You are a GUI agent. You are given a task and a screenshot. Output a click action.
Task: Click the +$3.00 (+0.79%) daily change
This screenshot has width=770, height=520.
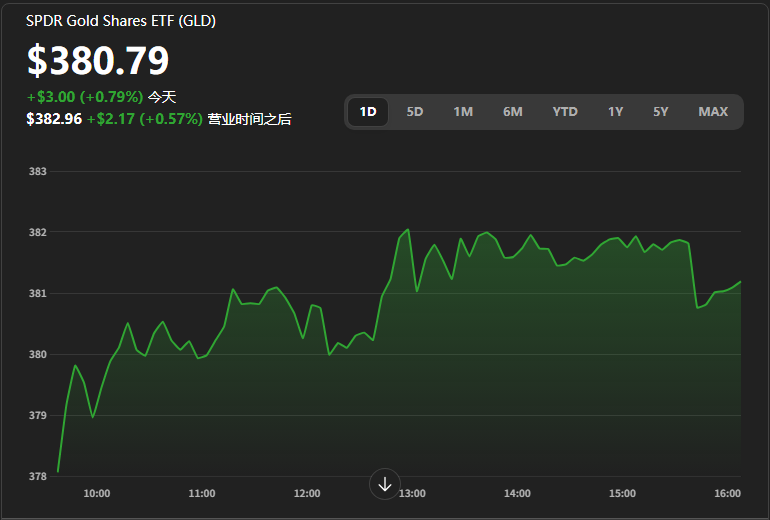coord(85,97)
